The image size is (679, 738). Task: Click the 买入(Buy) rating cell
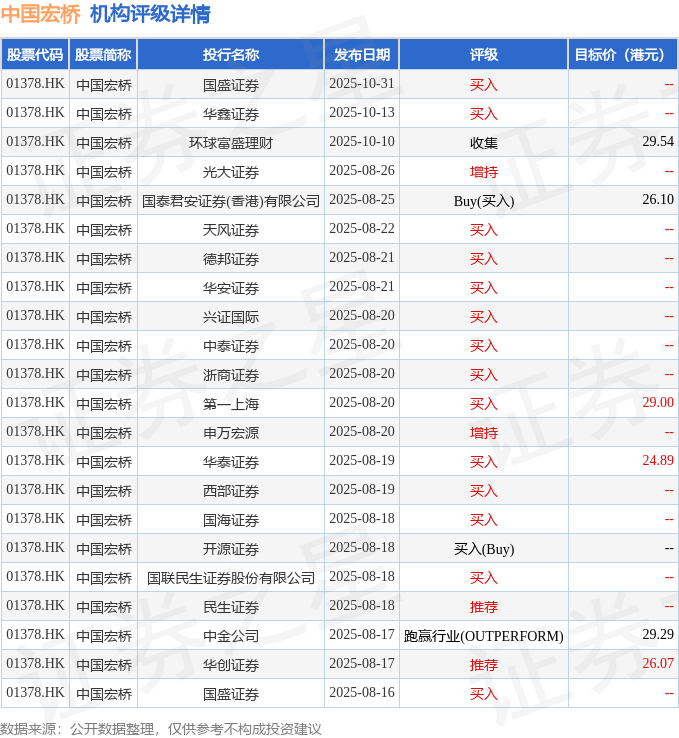(x=484, y=549)
